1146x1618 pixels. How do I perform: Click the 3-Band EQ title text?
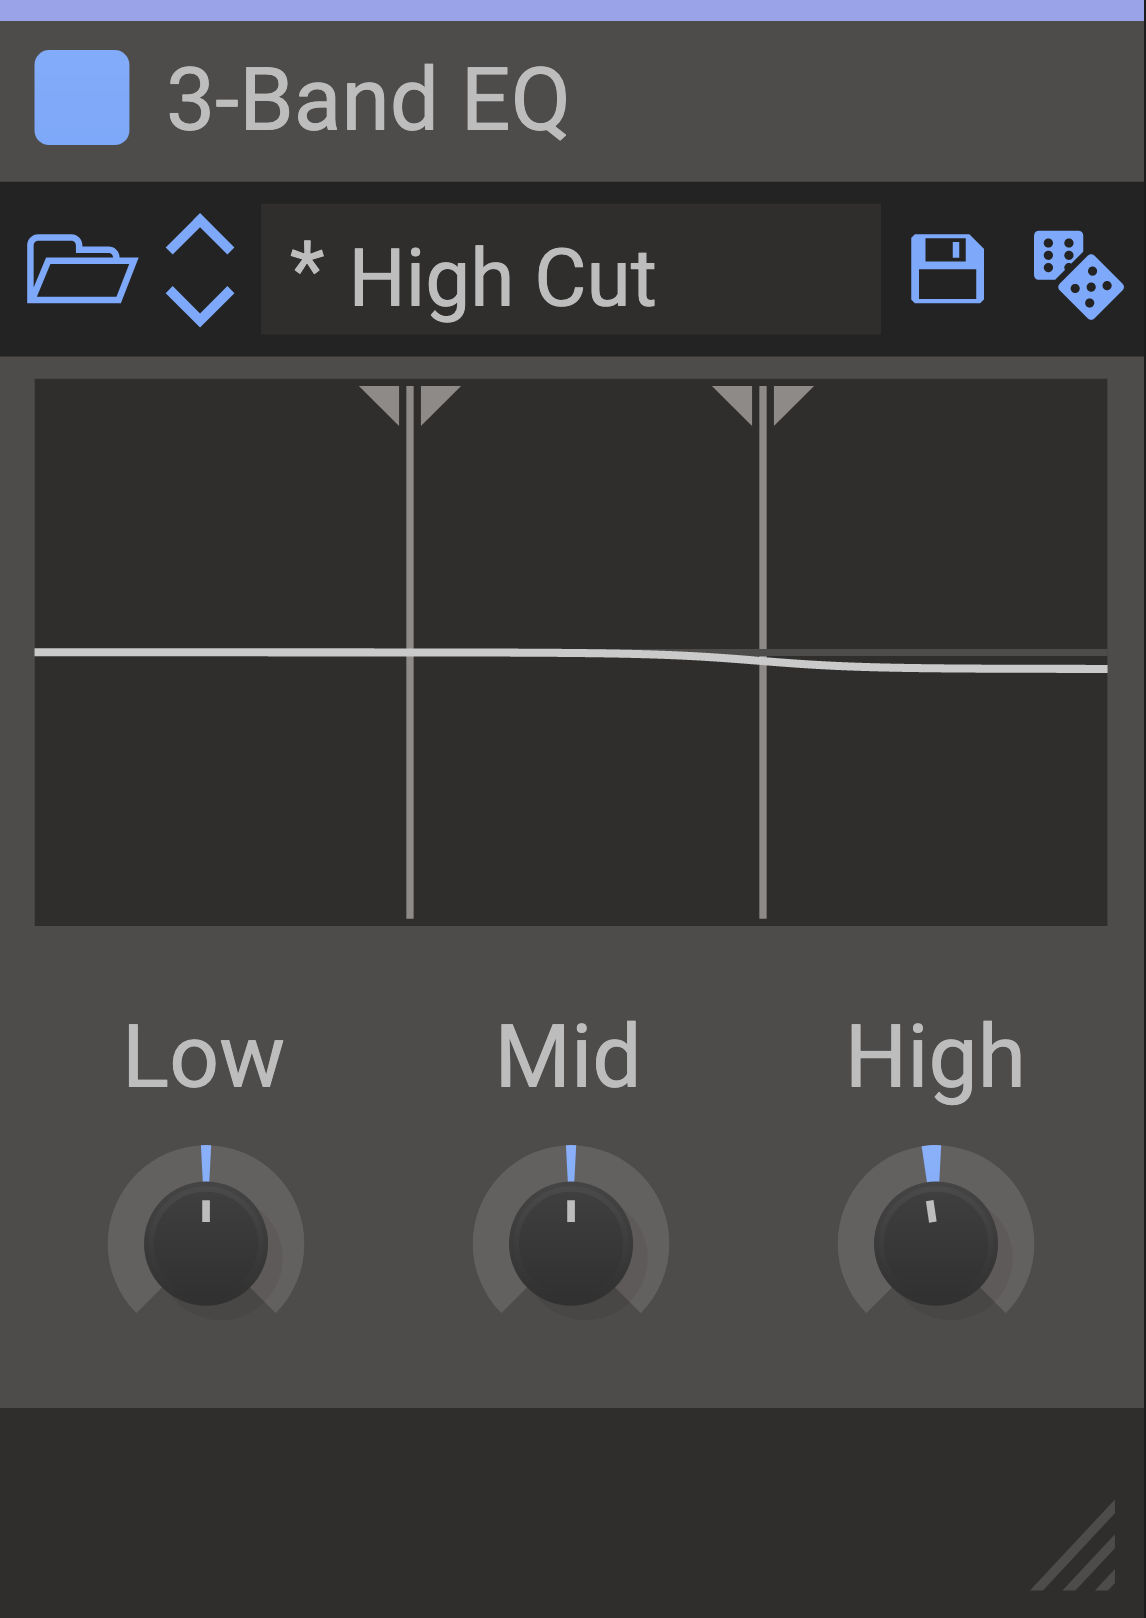(x=368, y=100)
